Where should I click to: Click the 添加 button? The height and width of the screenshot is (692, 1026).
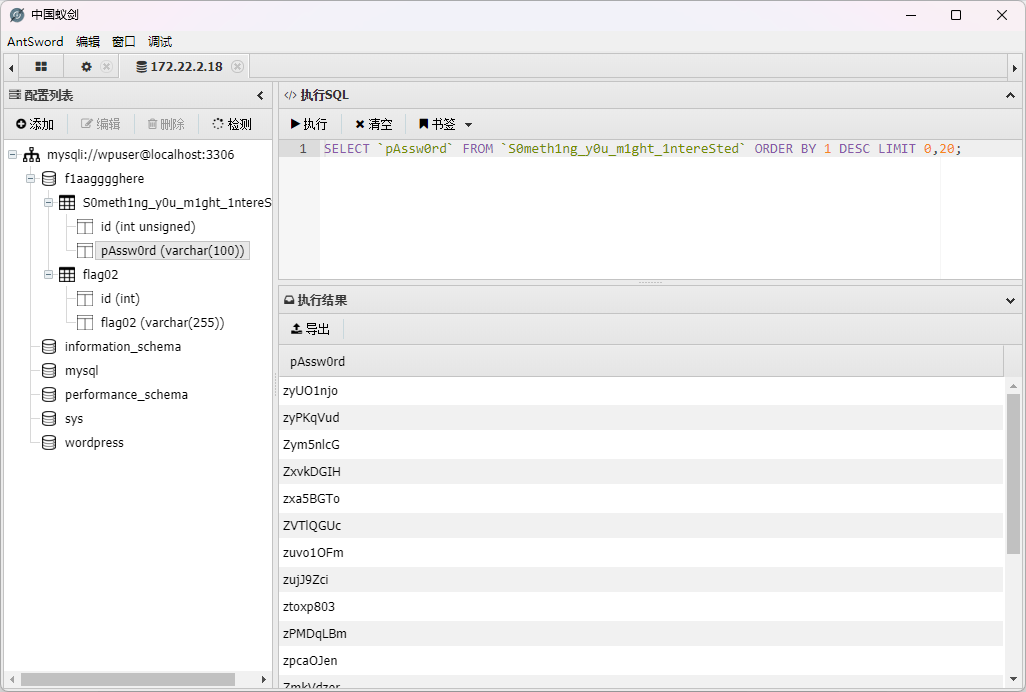tap(35, 124)
